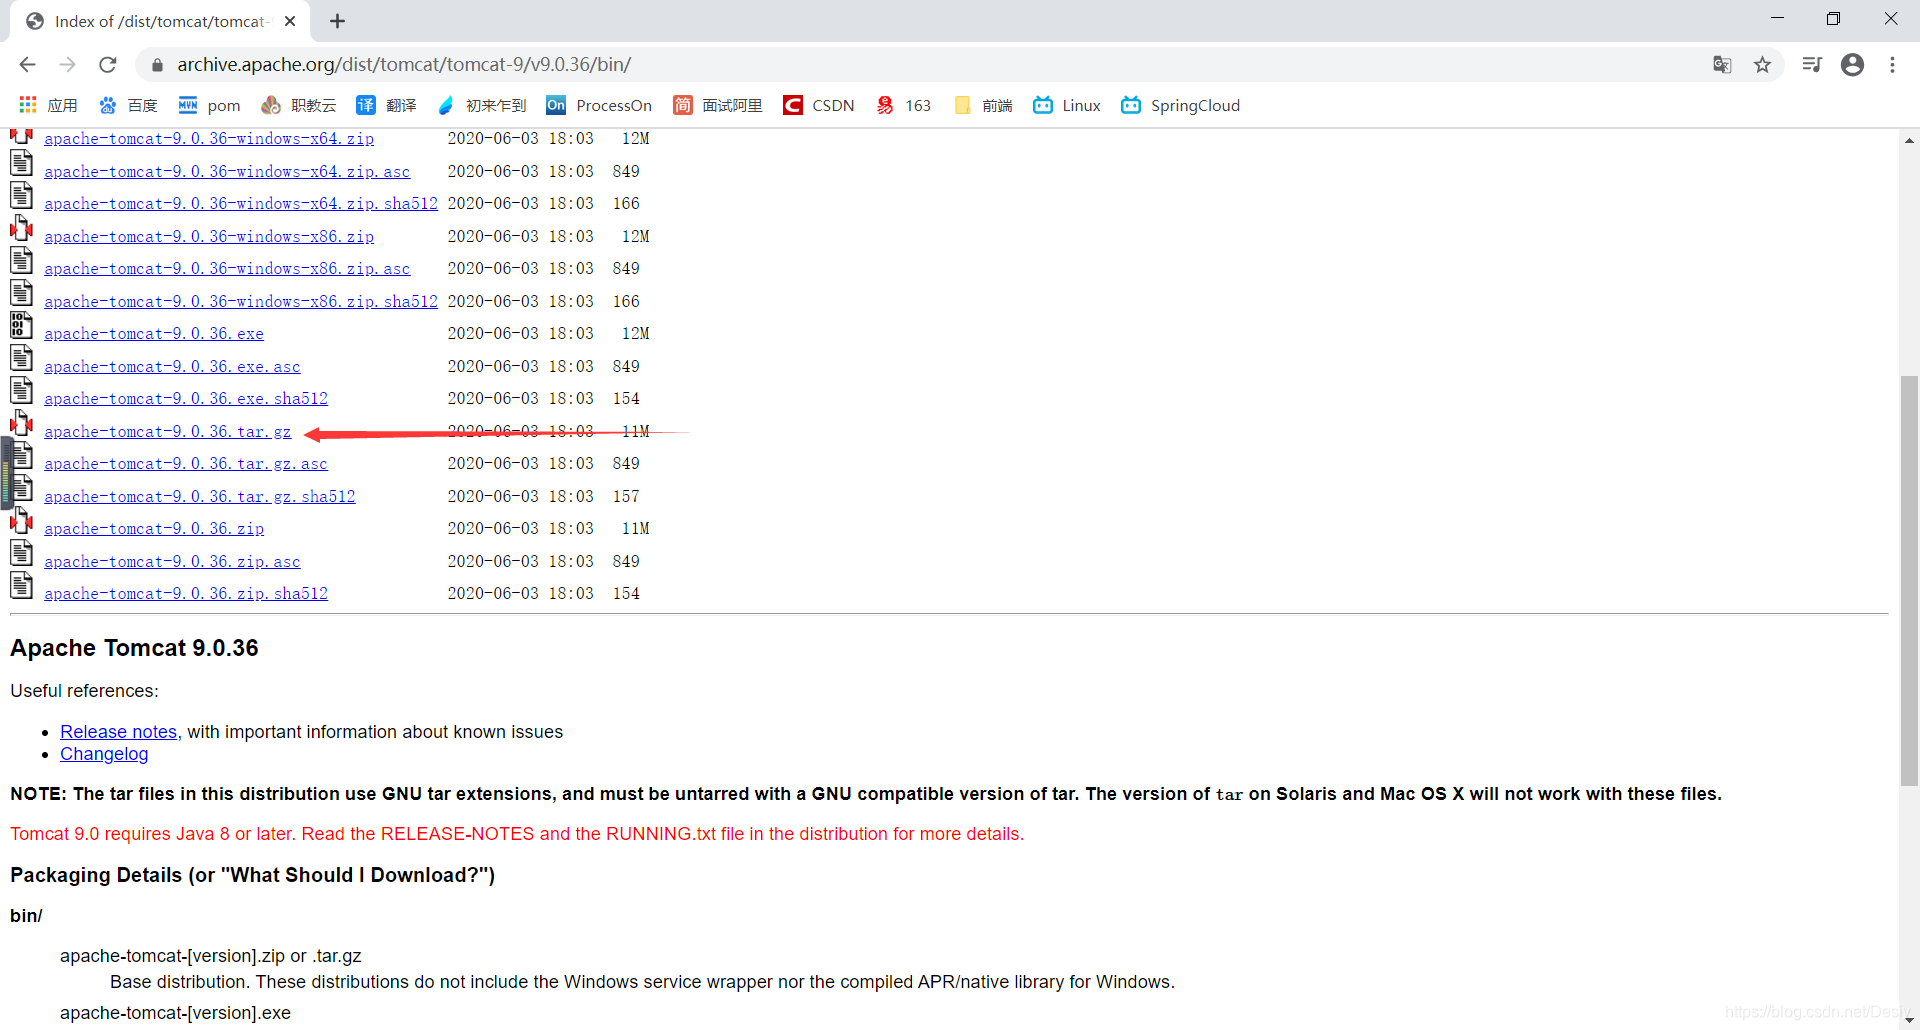Open the Apps 应用 bookmark
Screen dimensions: 1920x1030
click(x=48, y=105)
